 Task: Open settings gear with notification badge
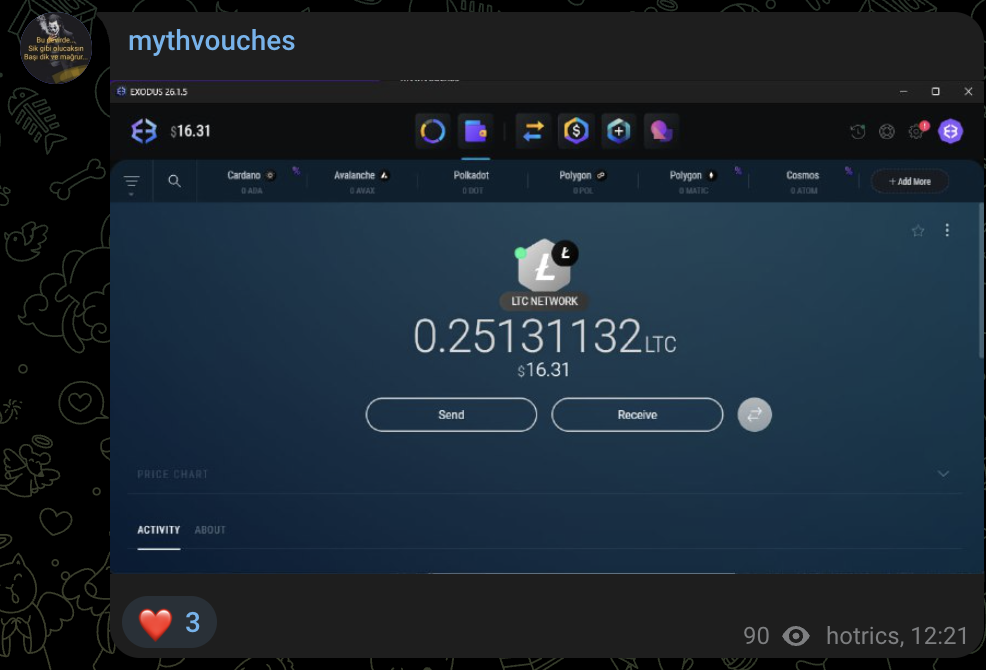click(x=916, y=131)
